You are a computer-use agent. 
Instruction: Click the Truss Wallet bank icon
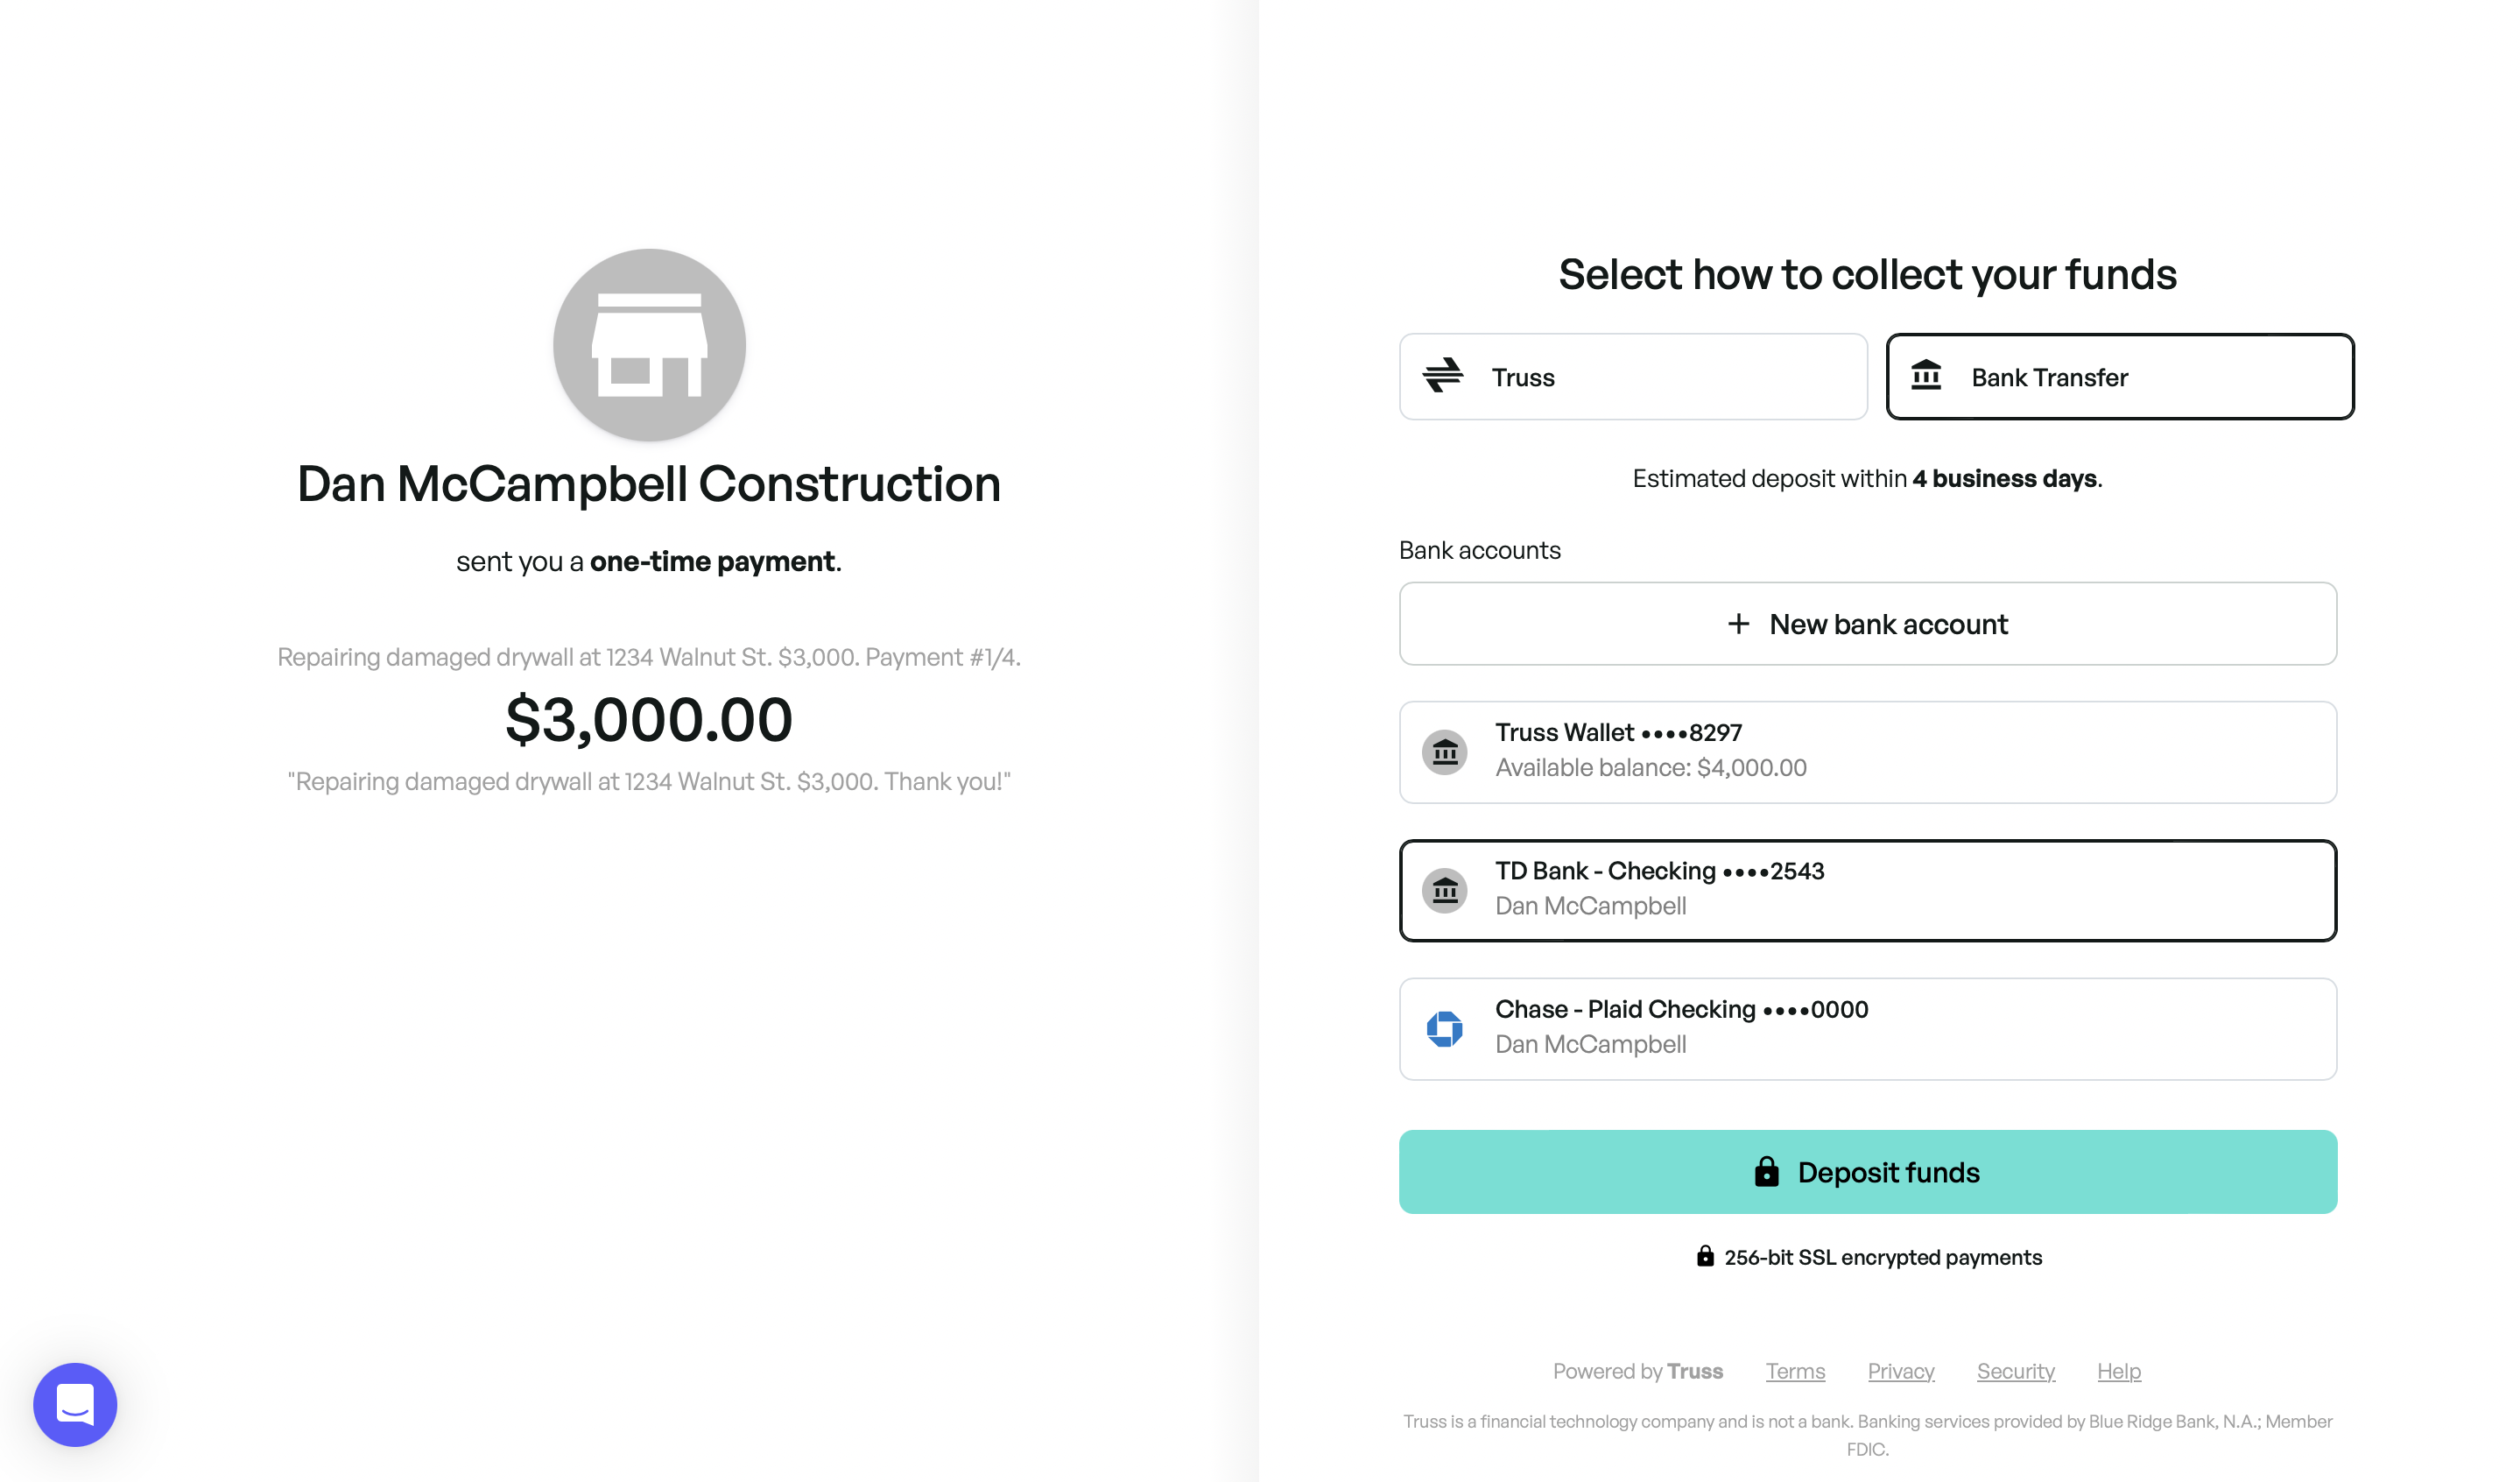pyautogui.click(x=1444, y=752)
